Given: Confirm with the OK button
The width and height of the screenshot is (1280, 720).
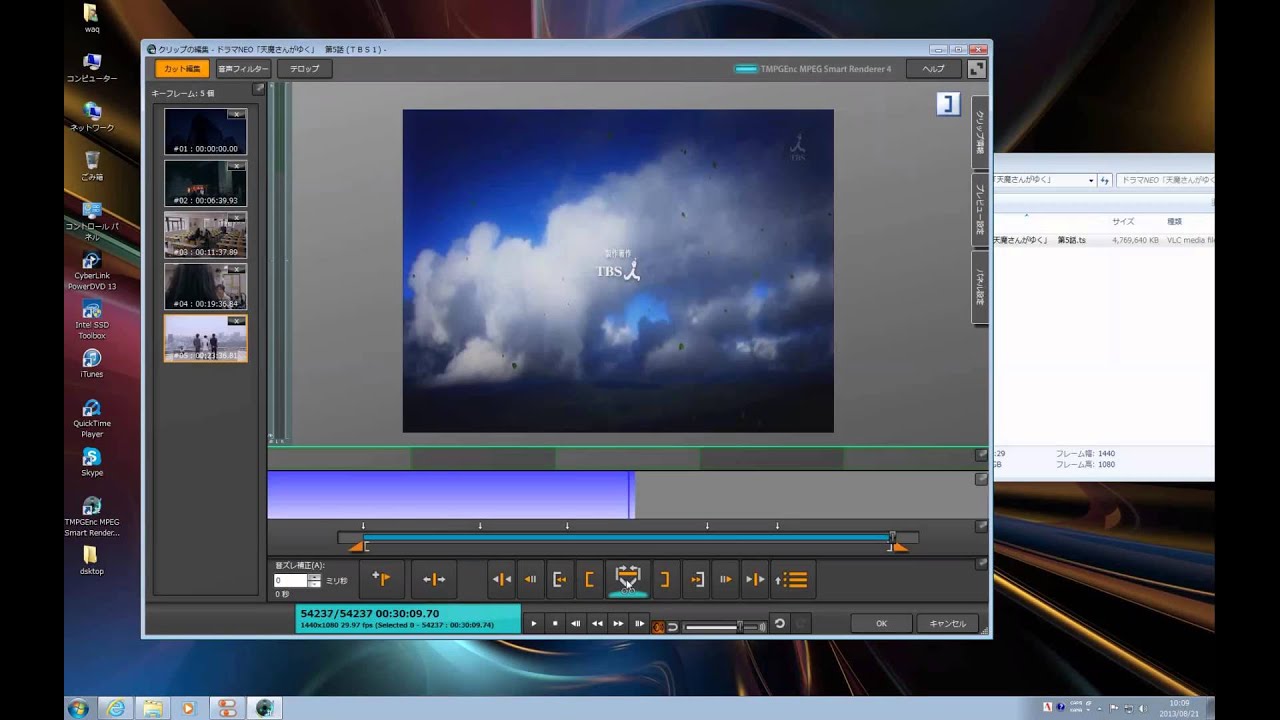Looking at the screenshot, I should pos(881,624).
